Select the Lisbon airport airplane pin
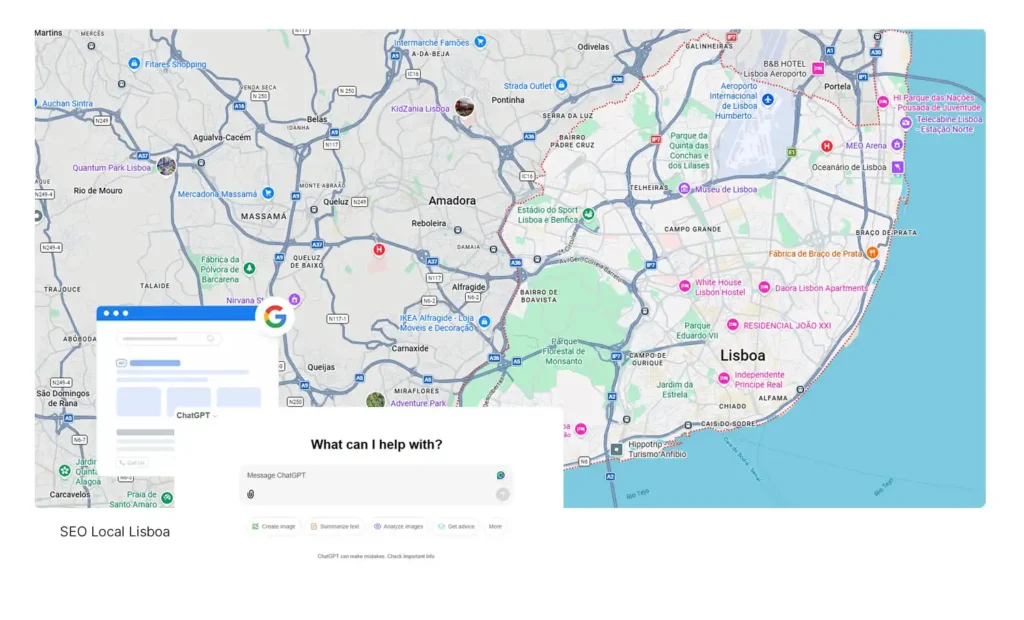This screenshot has width=1024, height=620. pos(768,100)
